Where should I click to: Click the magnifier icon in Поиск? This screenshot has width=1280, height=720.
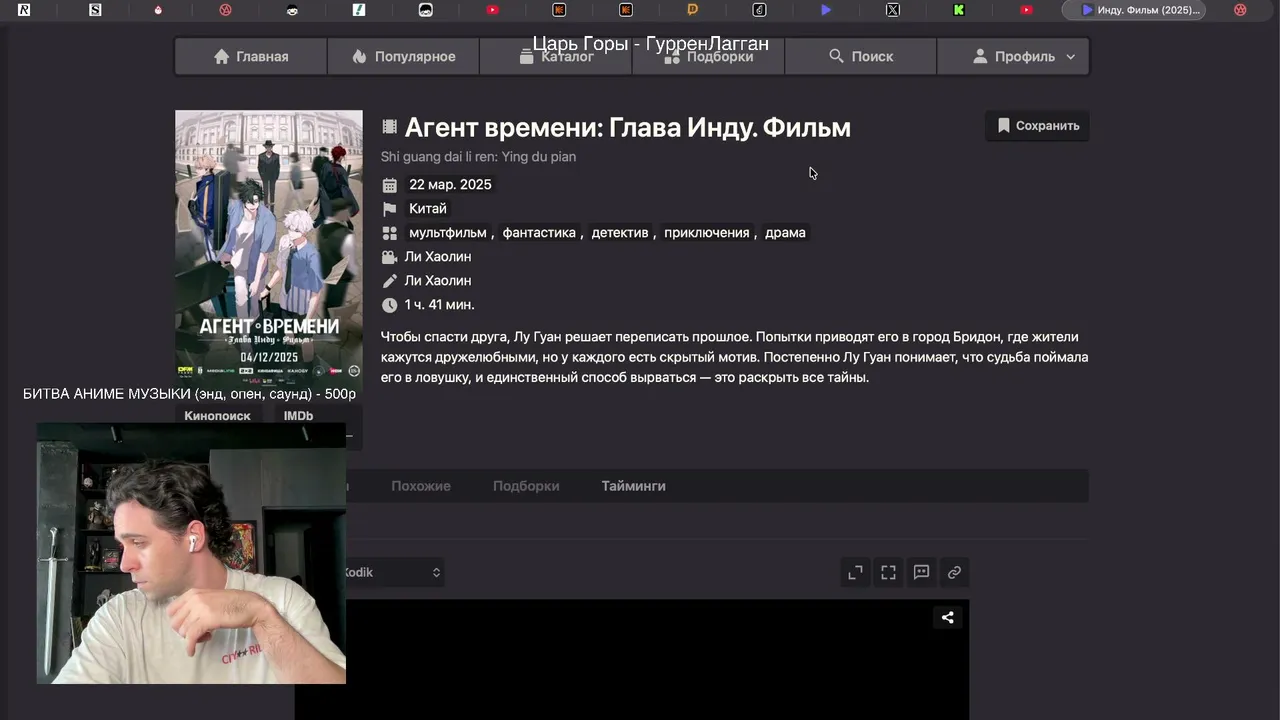836,57
